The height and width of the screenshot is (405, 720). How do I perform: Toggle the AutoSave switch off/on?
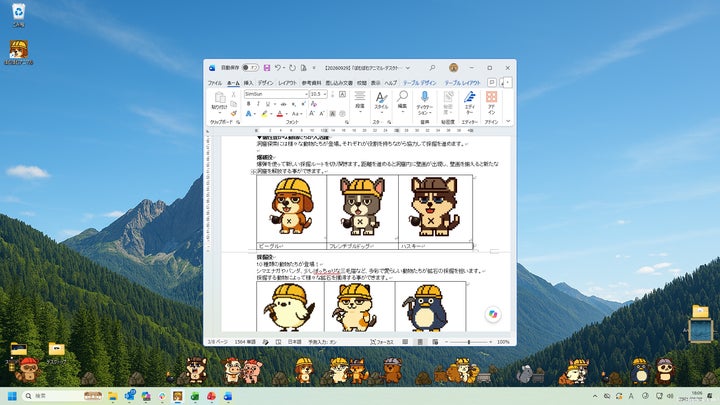250,68
